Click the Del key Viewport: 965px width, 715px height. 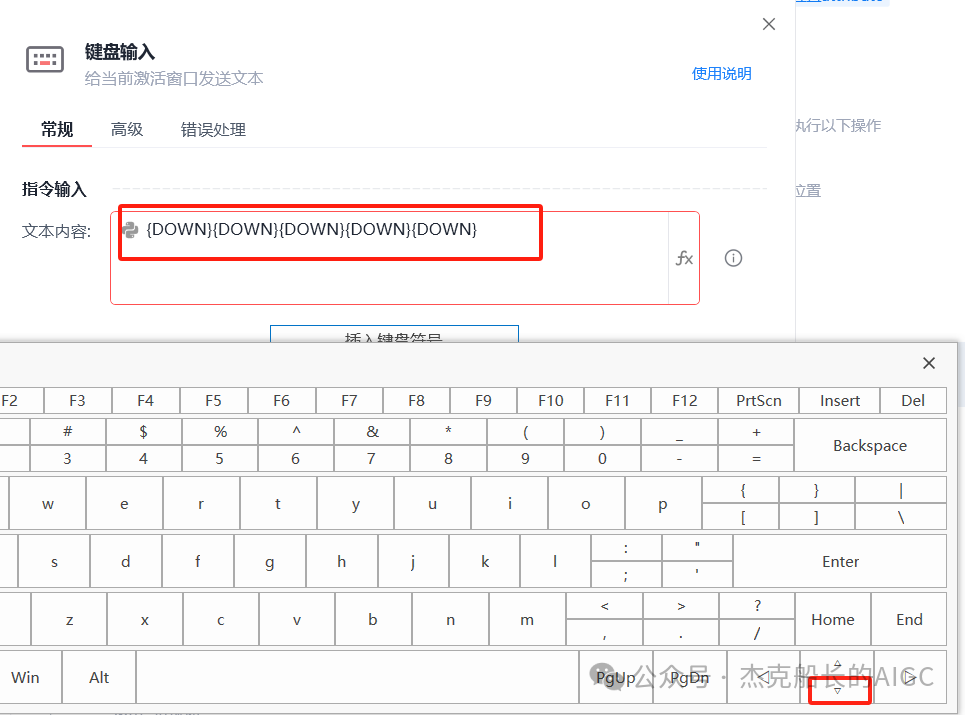pyautogui.click(x=913, y=401)
